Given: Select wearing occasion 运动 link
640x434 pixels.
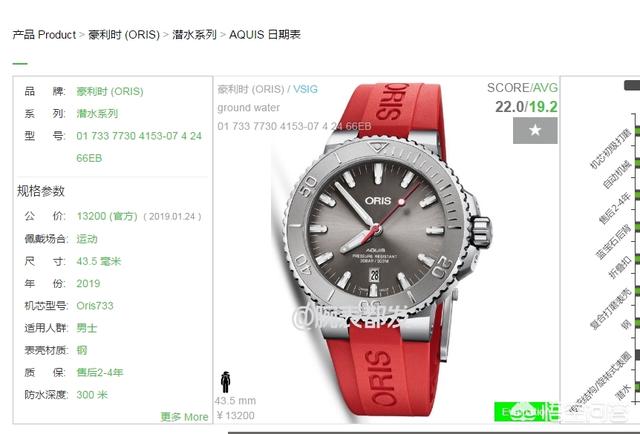Looking at the screenshot, I should (x=87, y=239).
